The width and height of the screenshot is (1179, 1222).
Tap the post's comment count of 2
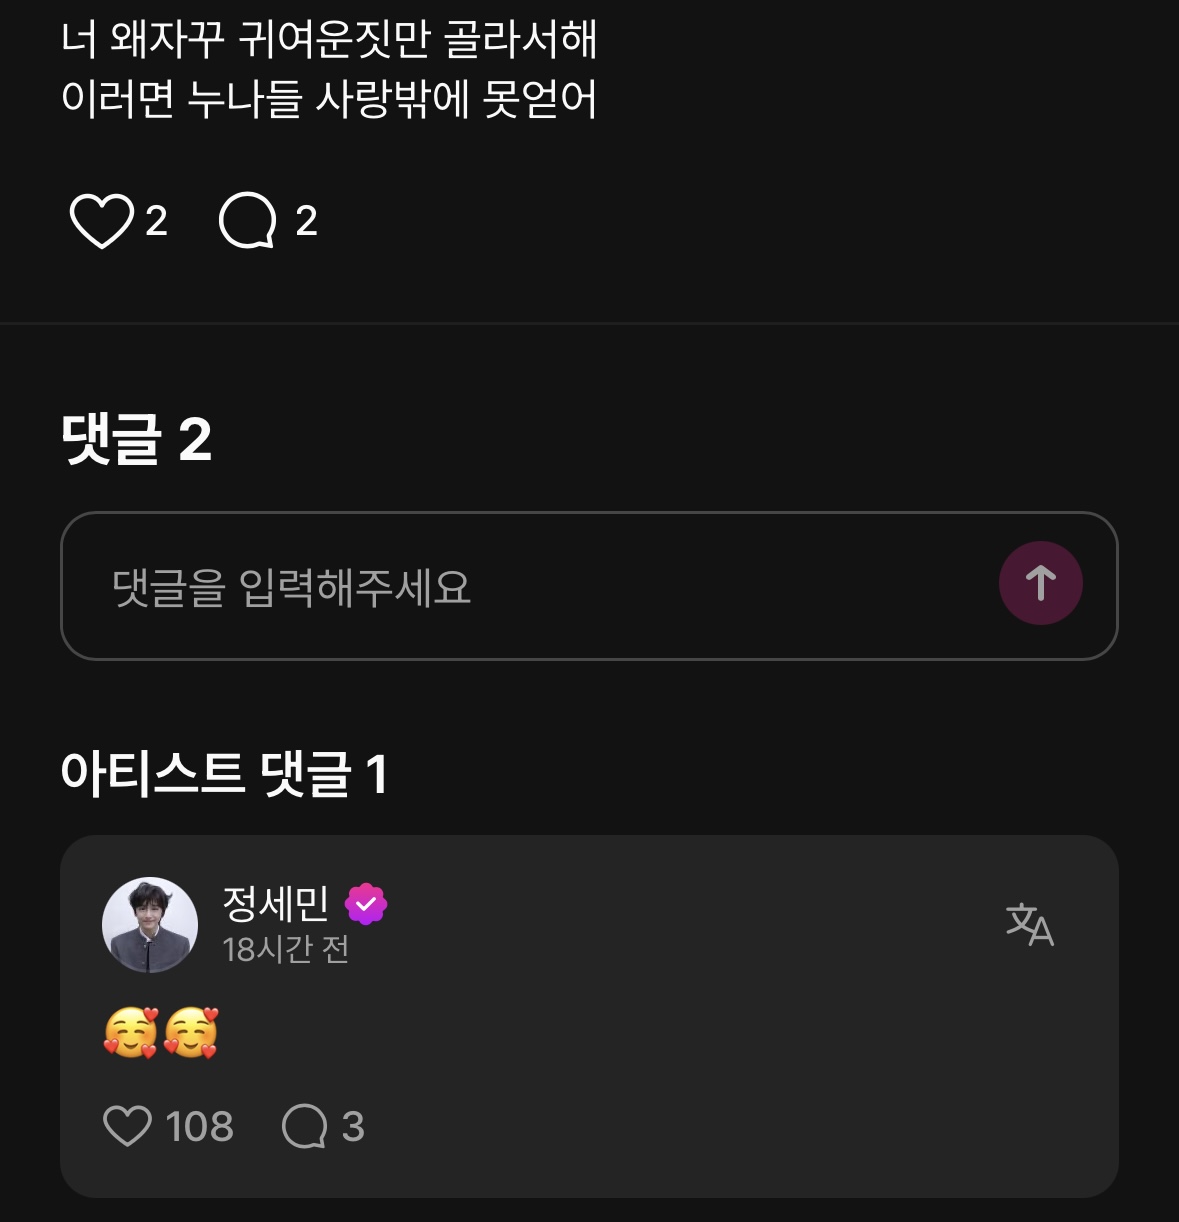(x=306, y=221)
